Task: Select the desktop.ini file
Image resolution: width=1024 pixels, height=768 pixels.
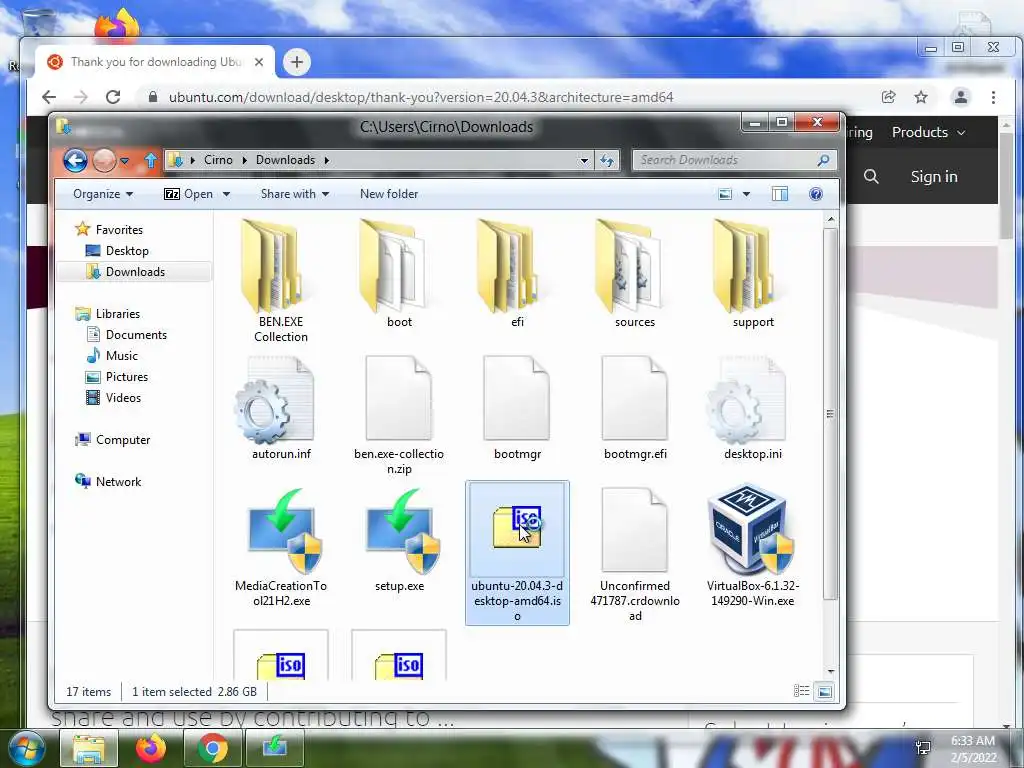Action: coord(752,408)
